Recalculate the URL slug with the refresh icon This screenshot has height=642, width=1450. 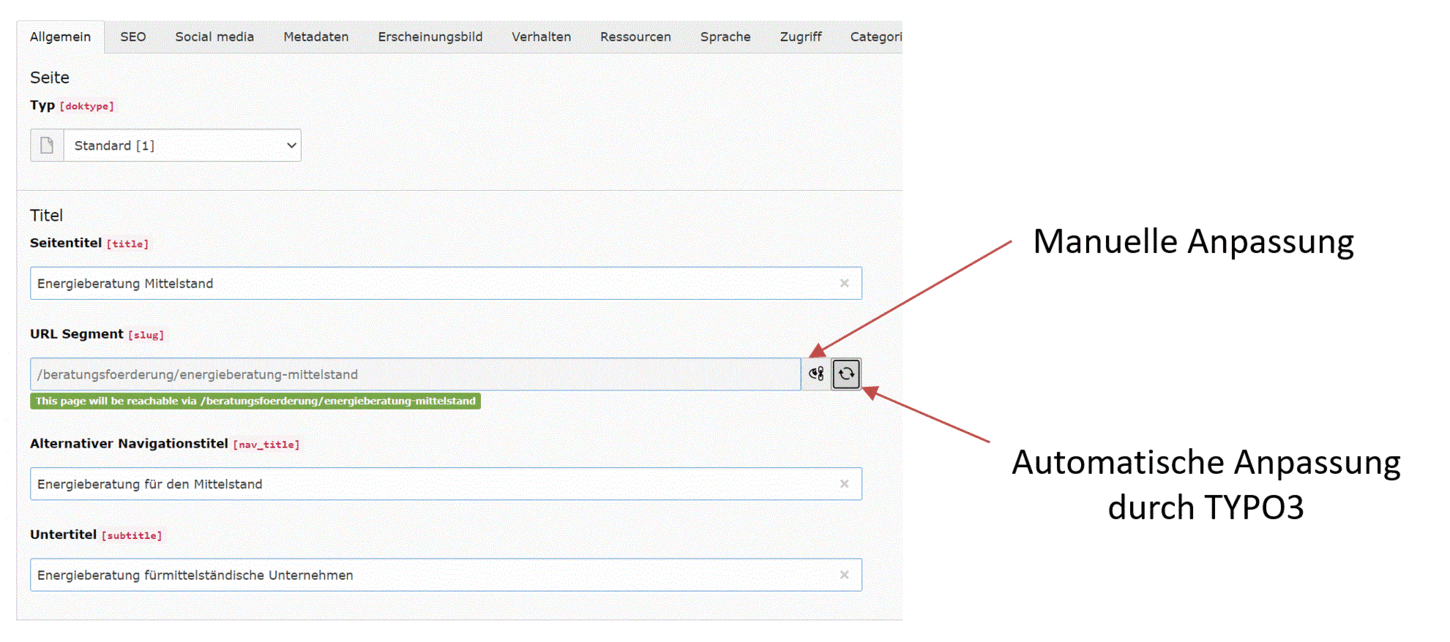[x=846, y=372]
